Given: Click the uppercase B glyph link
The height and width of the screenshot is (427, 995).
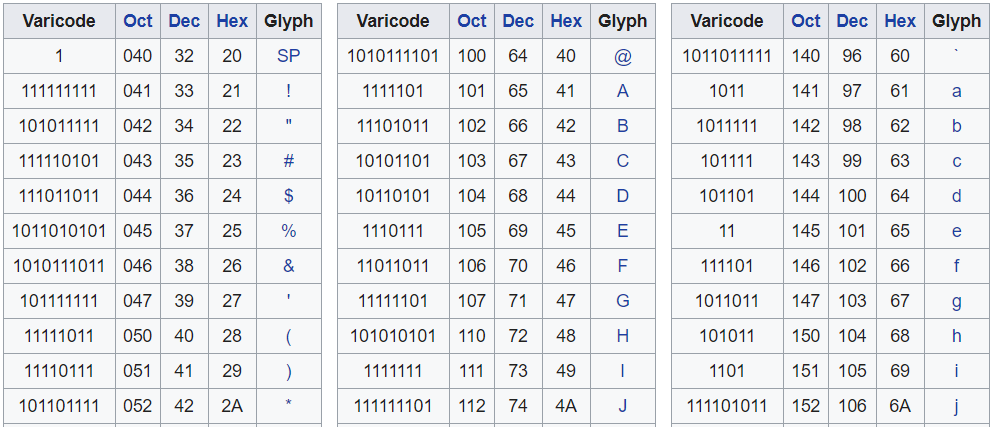Looking at the screenshot, I should (x=623, y=126).
